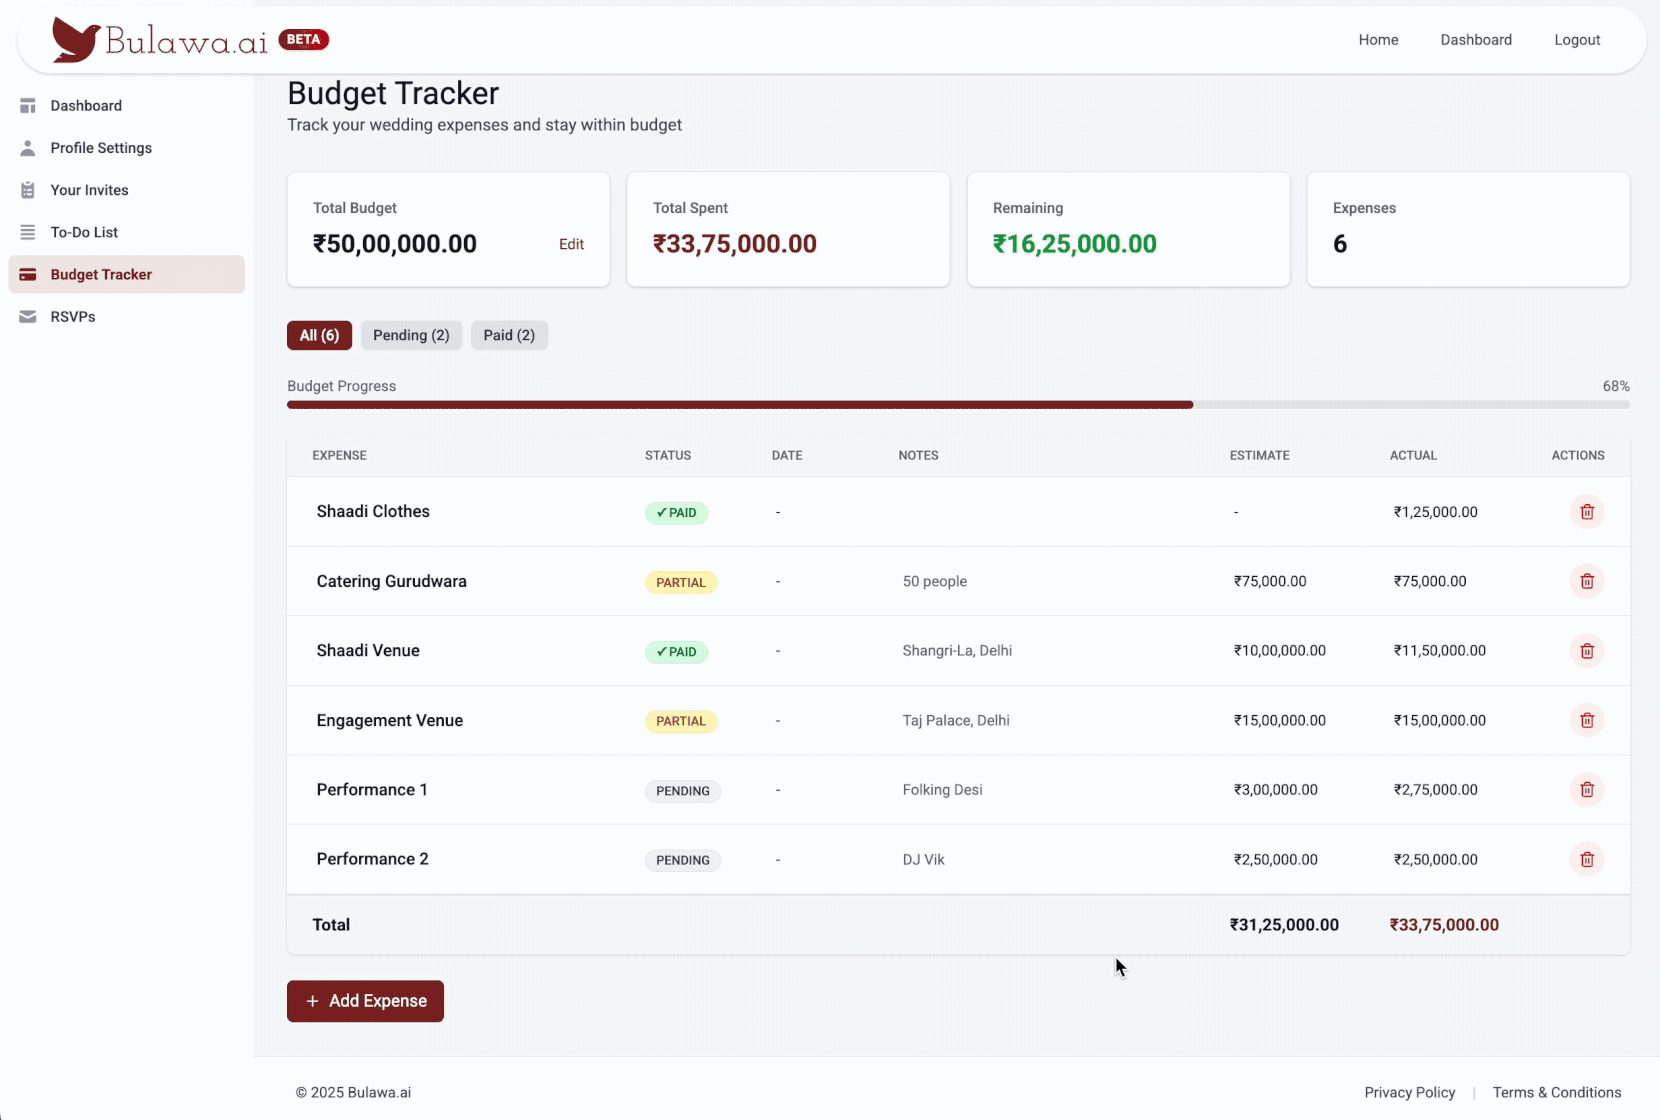This screenshot has height=1120, width=1660.
Task: Click the Dashboard sidebar icon
Action: [28, 106]
